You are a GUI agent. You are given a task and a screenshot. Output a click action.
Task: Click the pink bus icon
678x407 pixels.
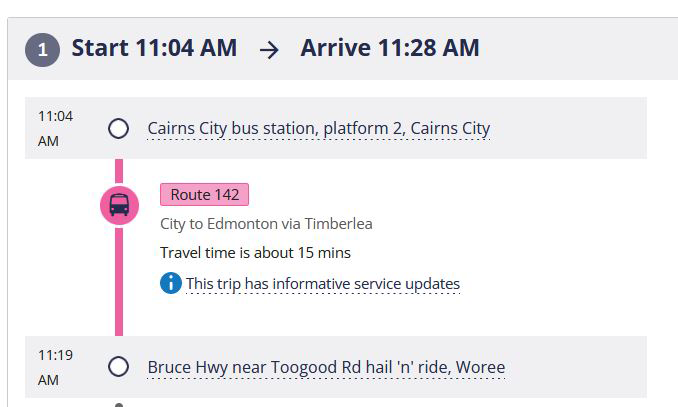(119, 205)
